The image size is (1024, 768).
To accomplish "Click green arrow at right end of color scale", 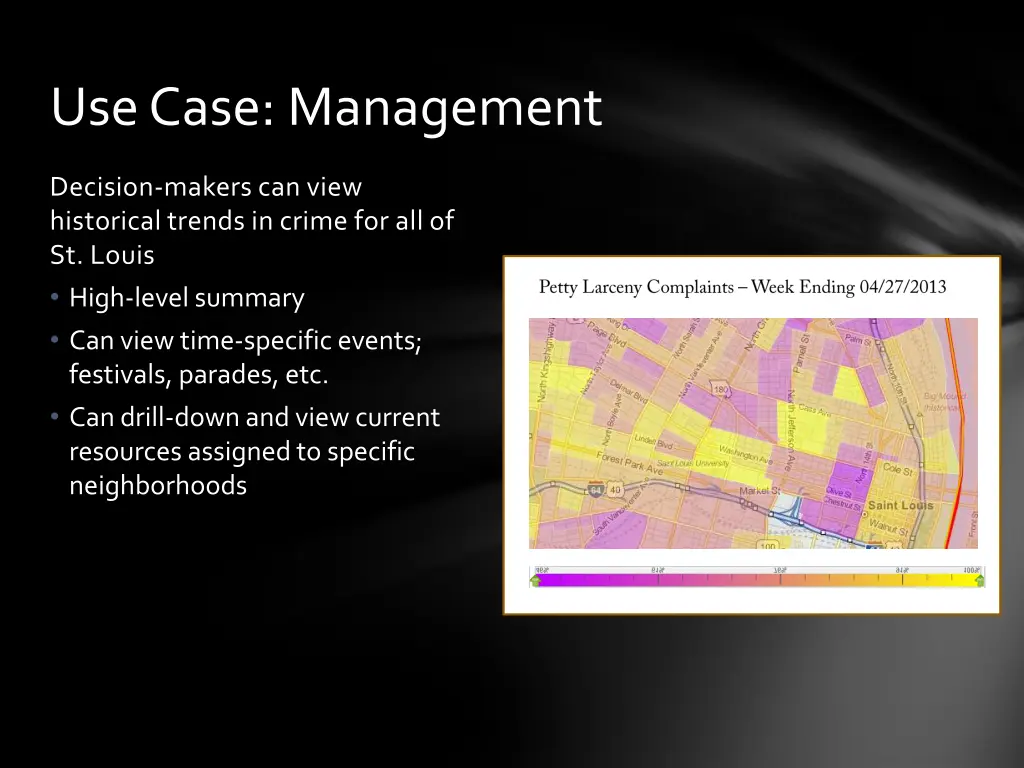I will [979, 579].
